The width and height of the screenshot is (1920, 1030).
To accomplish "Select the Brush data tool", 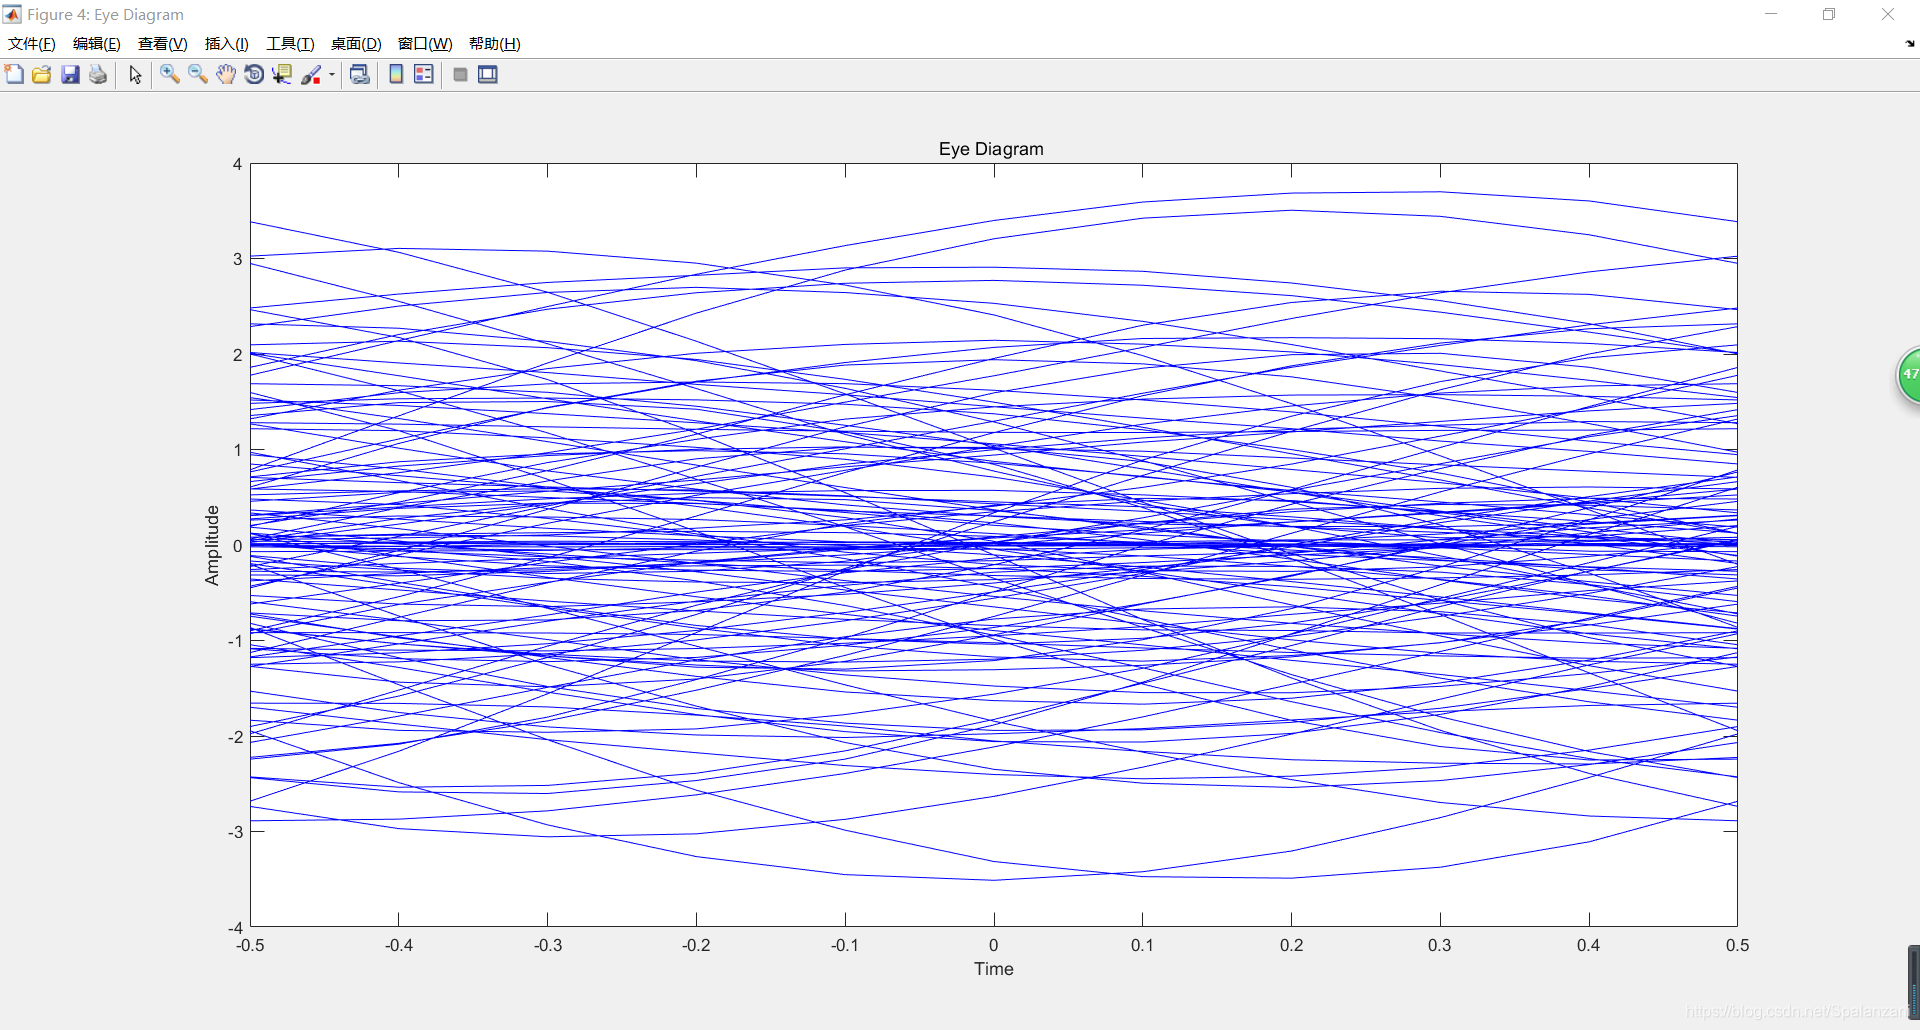I will point(311,75).
